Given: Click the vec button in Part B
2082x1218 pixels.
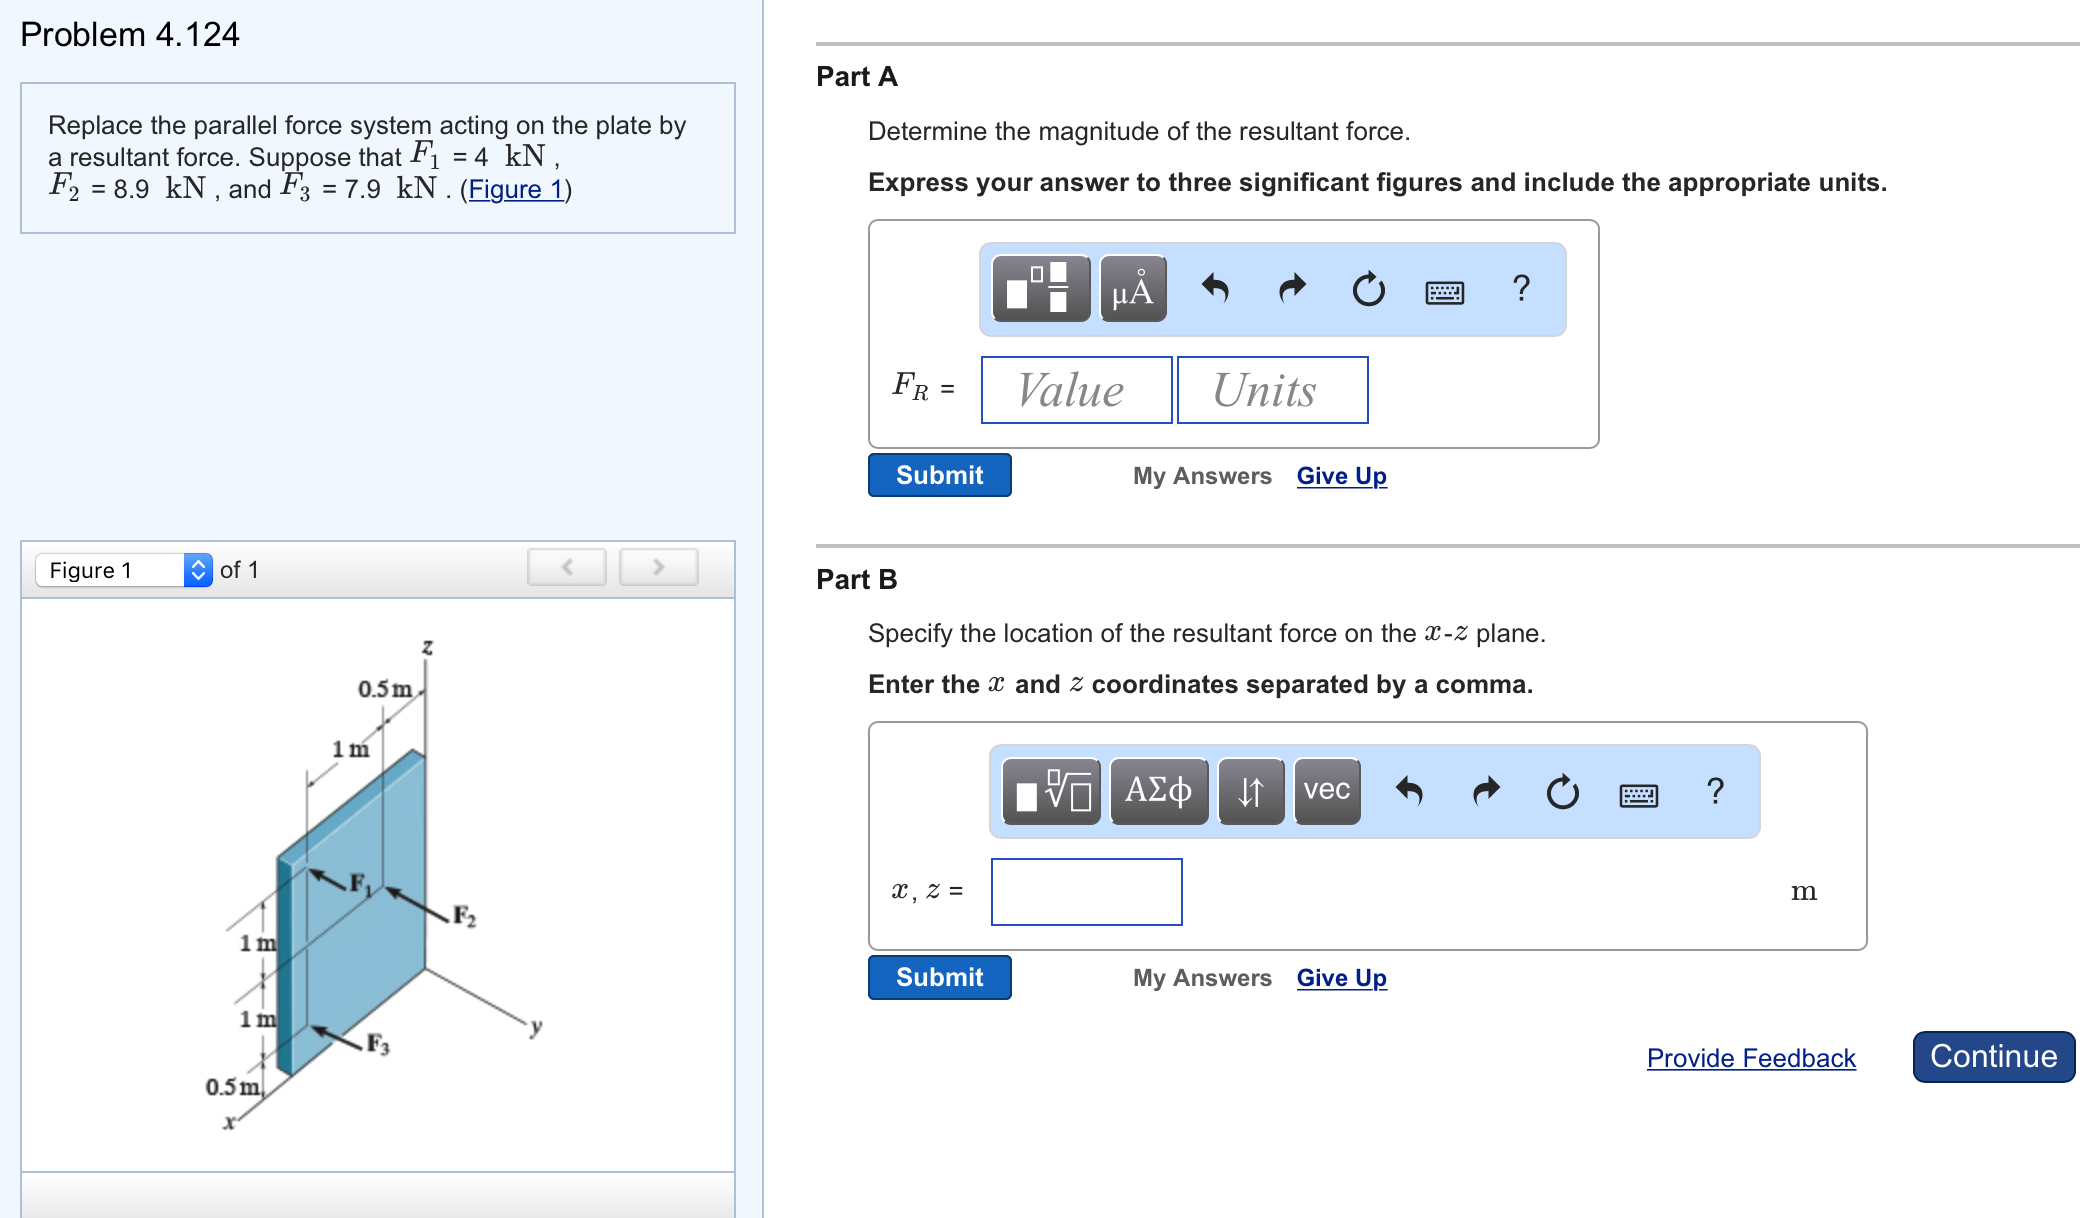Looking at the screenshot, I should pyautogui.click(x=1327, y=792).
